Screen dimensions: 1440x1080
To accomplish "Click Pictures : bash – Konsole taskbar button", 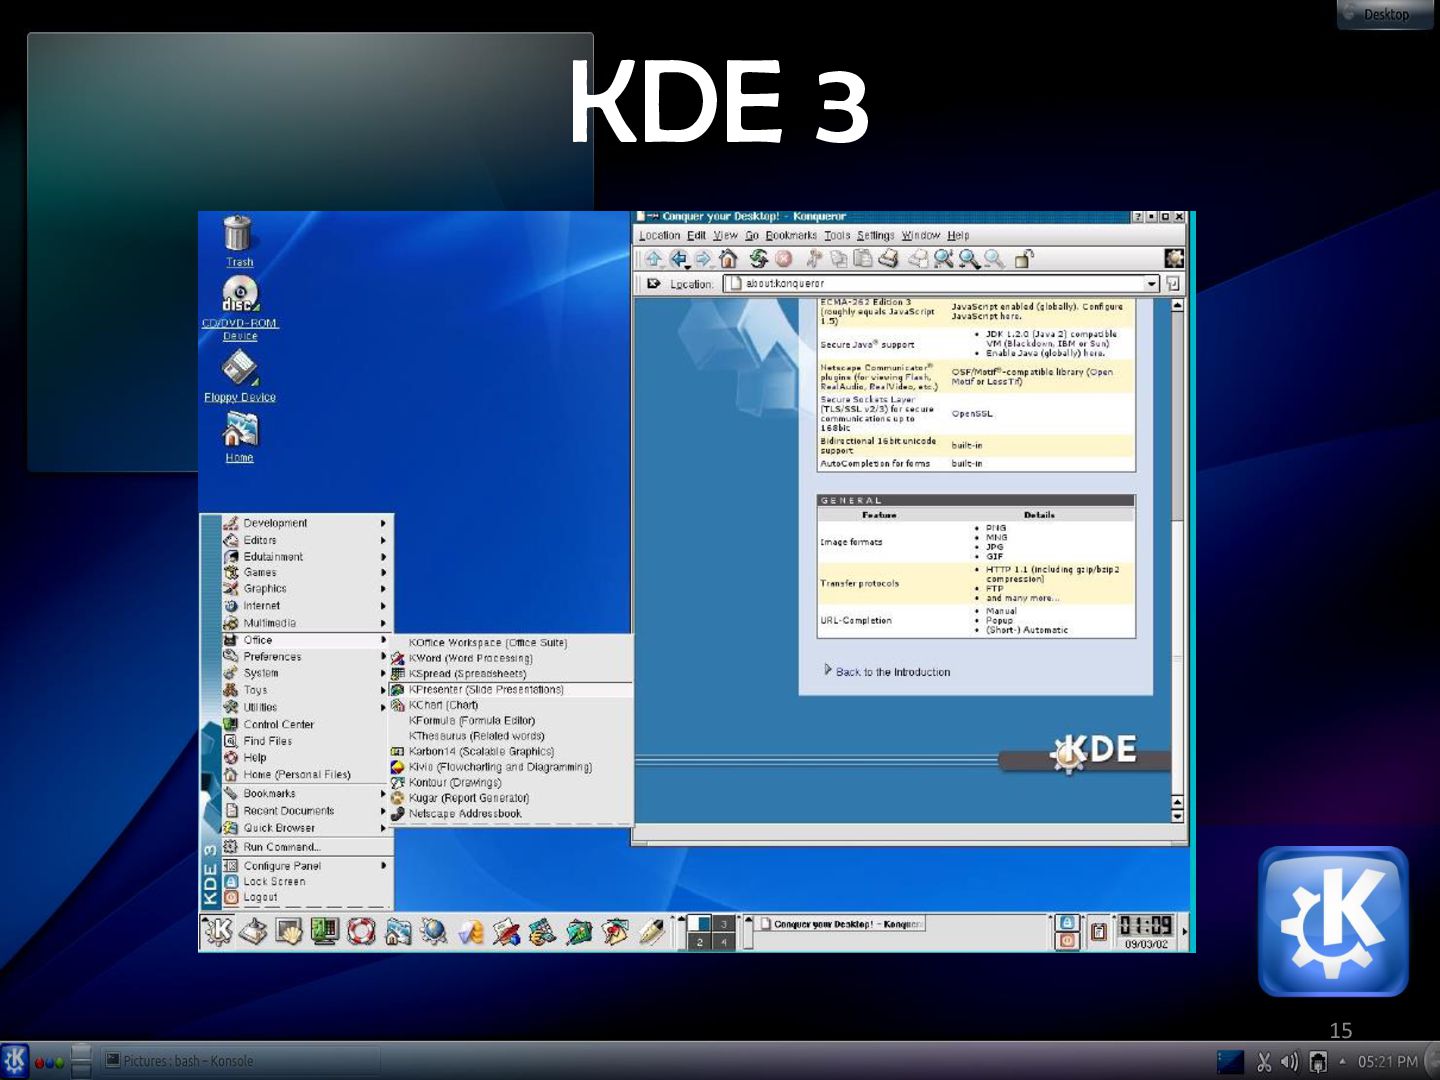I will (x=240, y=1061).
